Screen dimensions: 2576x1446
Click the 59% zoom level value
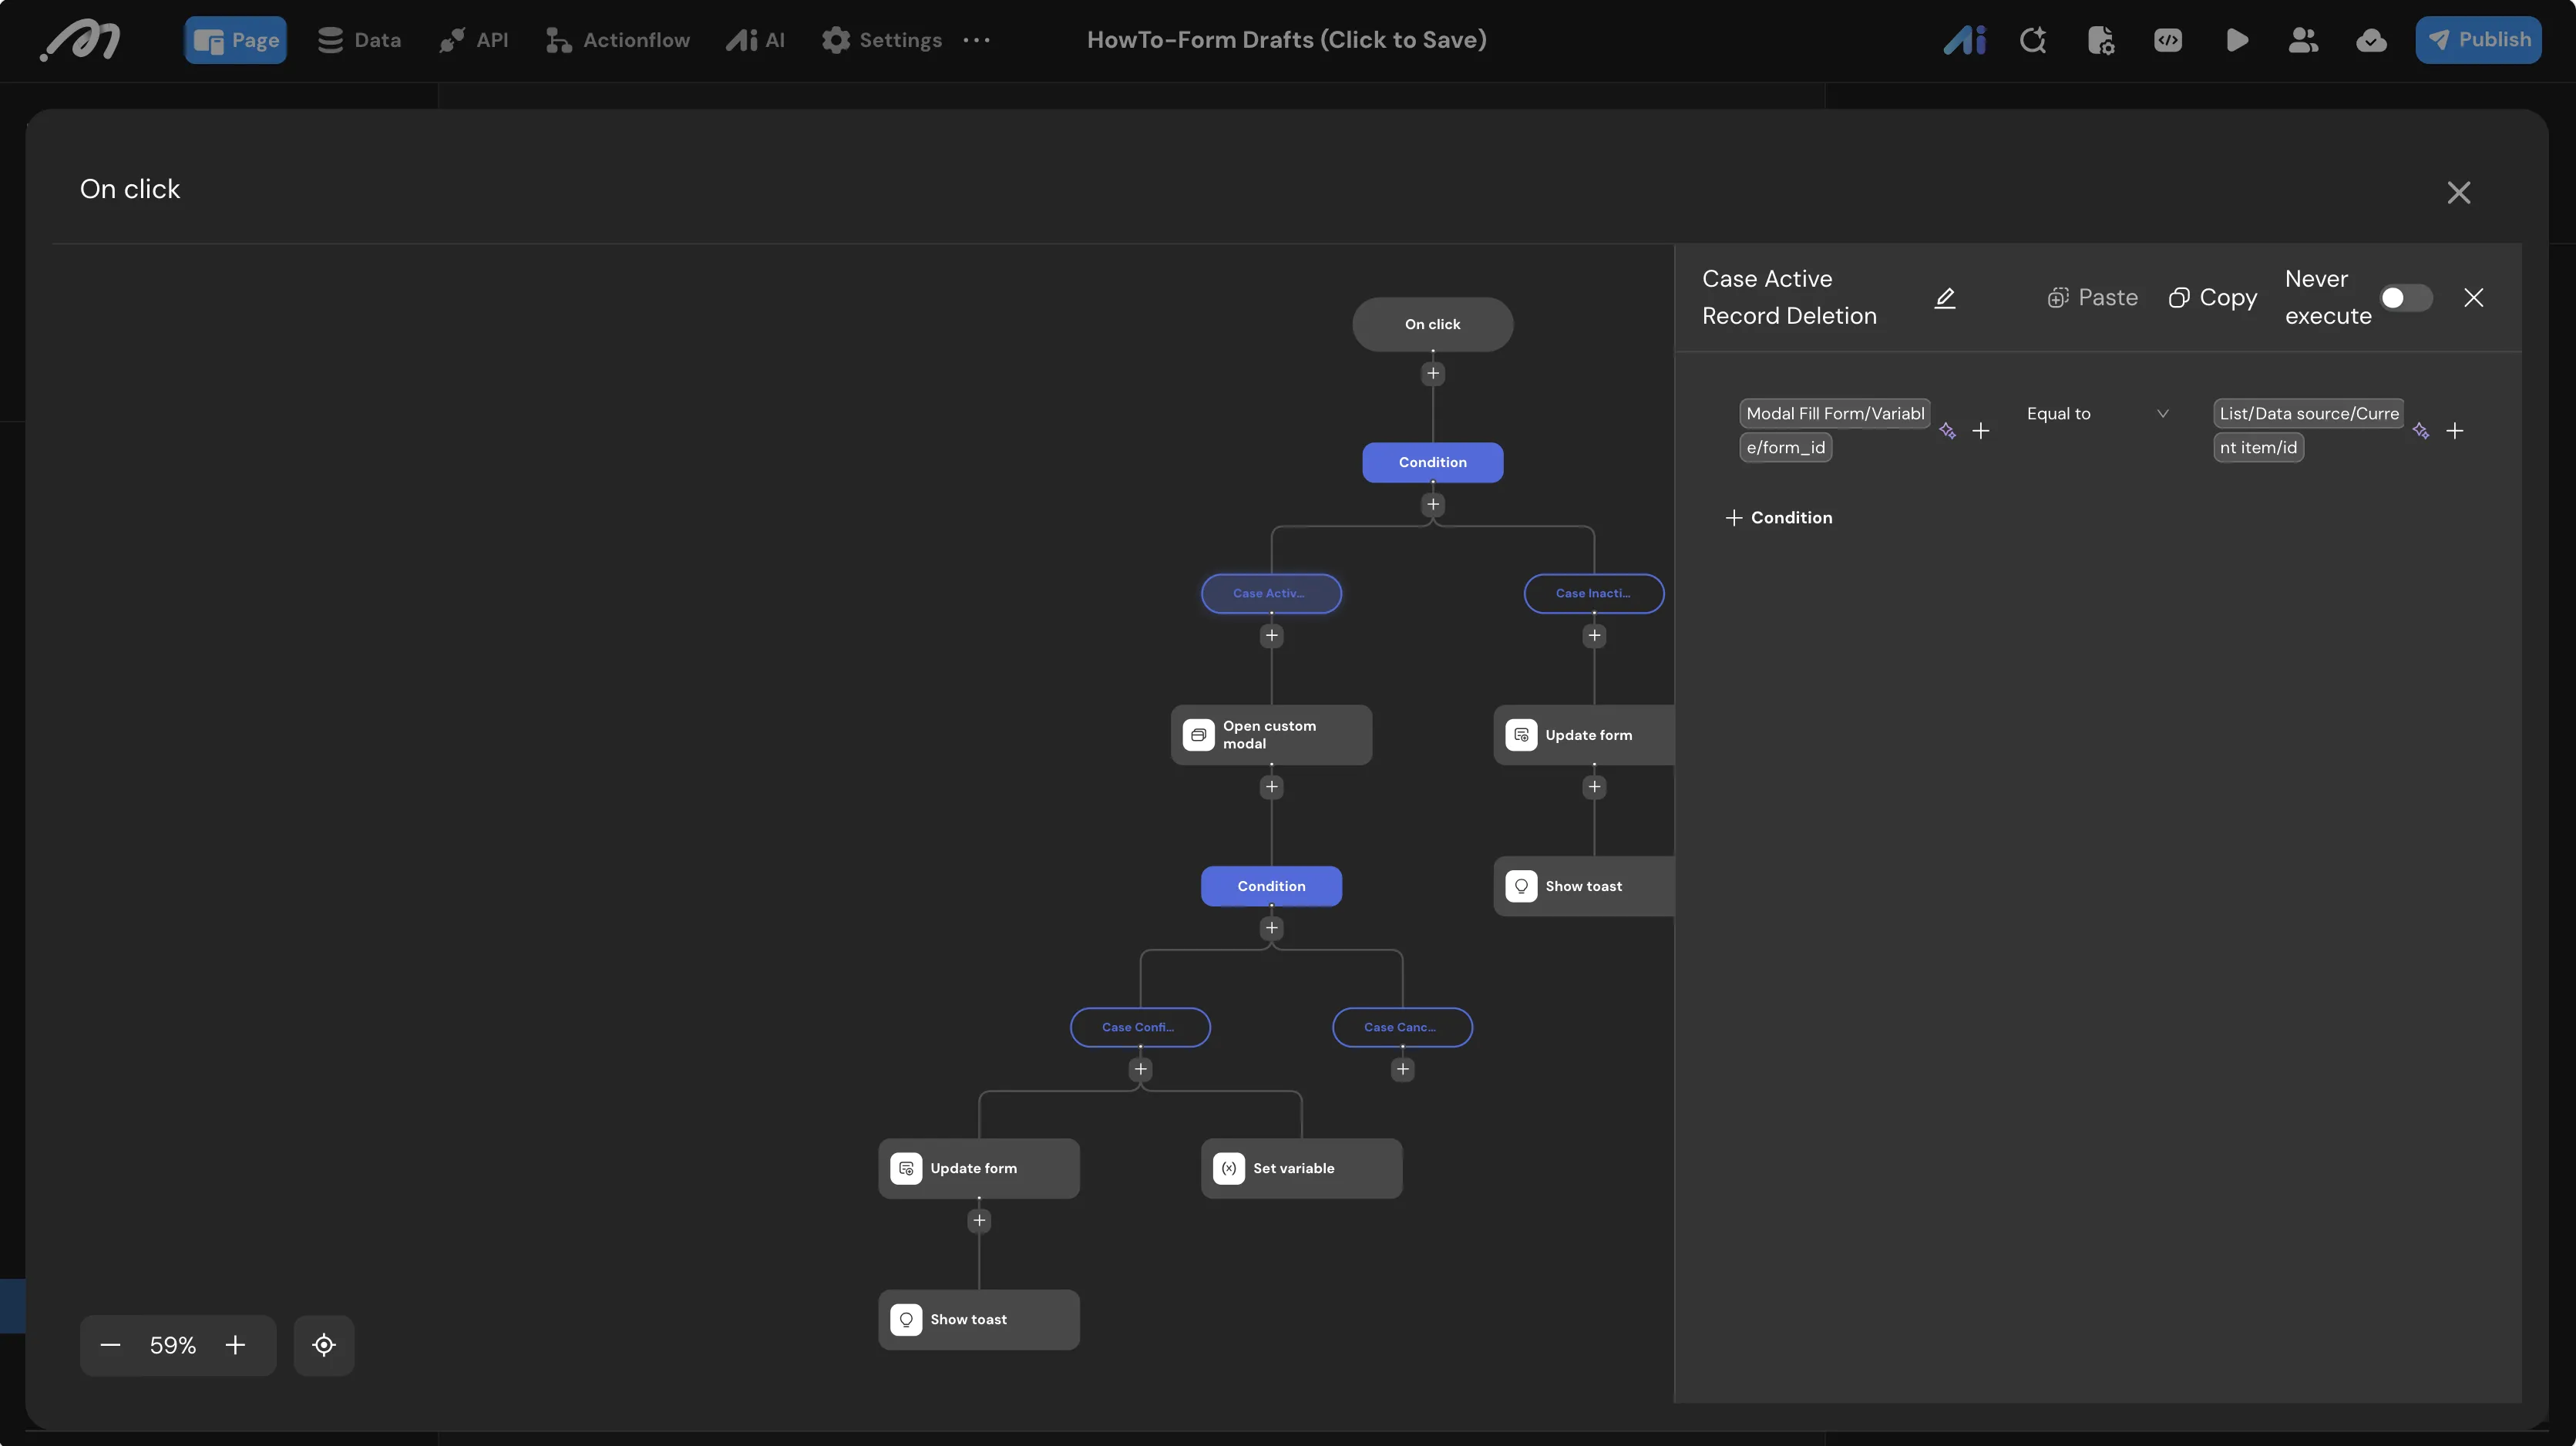tap(173, 1345)
